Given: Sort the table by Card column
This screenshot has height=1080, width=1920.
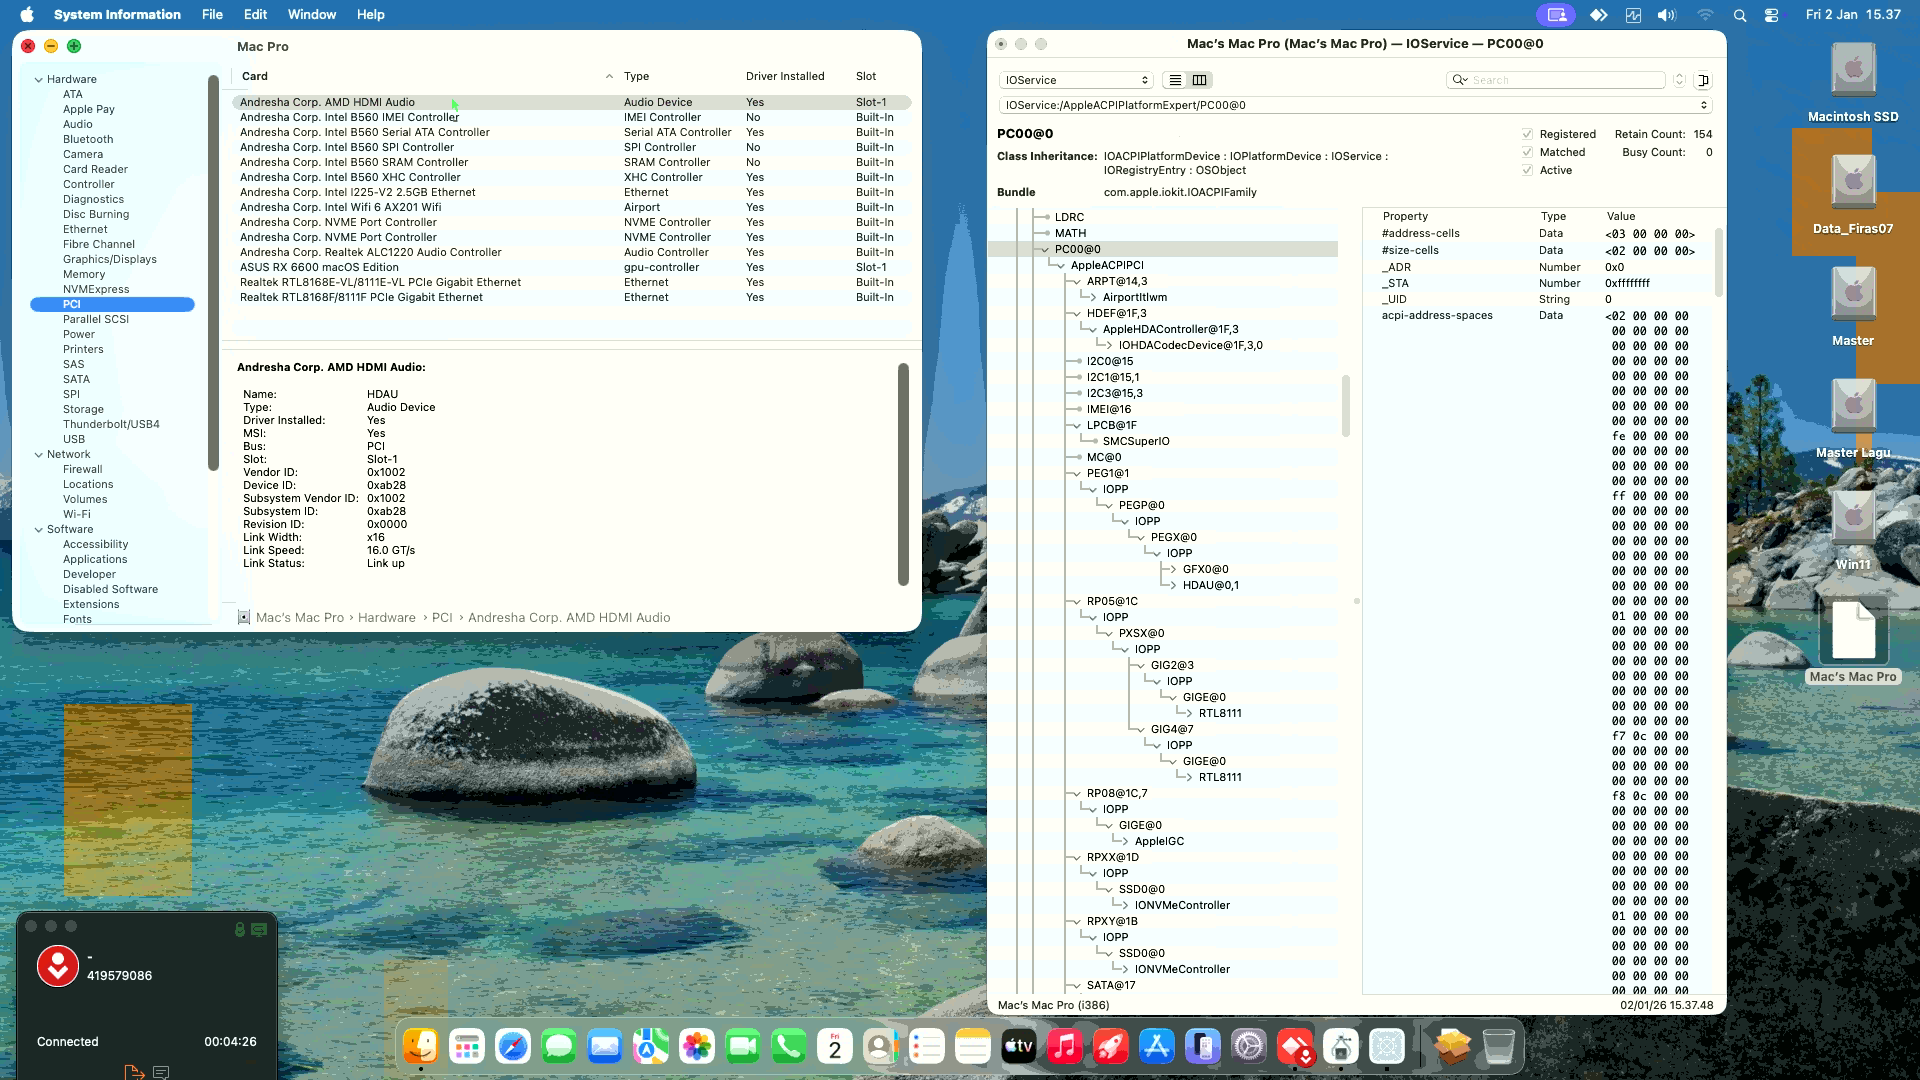Looking at the screenshot, I should point(426,76).
